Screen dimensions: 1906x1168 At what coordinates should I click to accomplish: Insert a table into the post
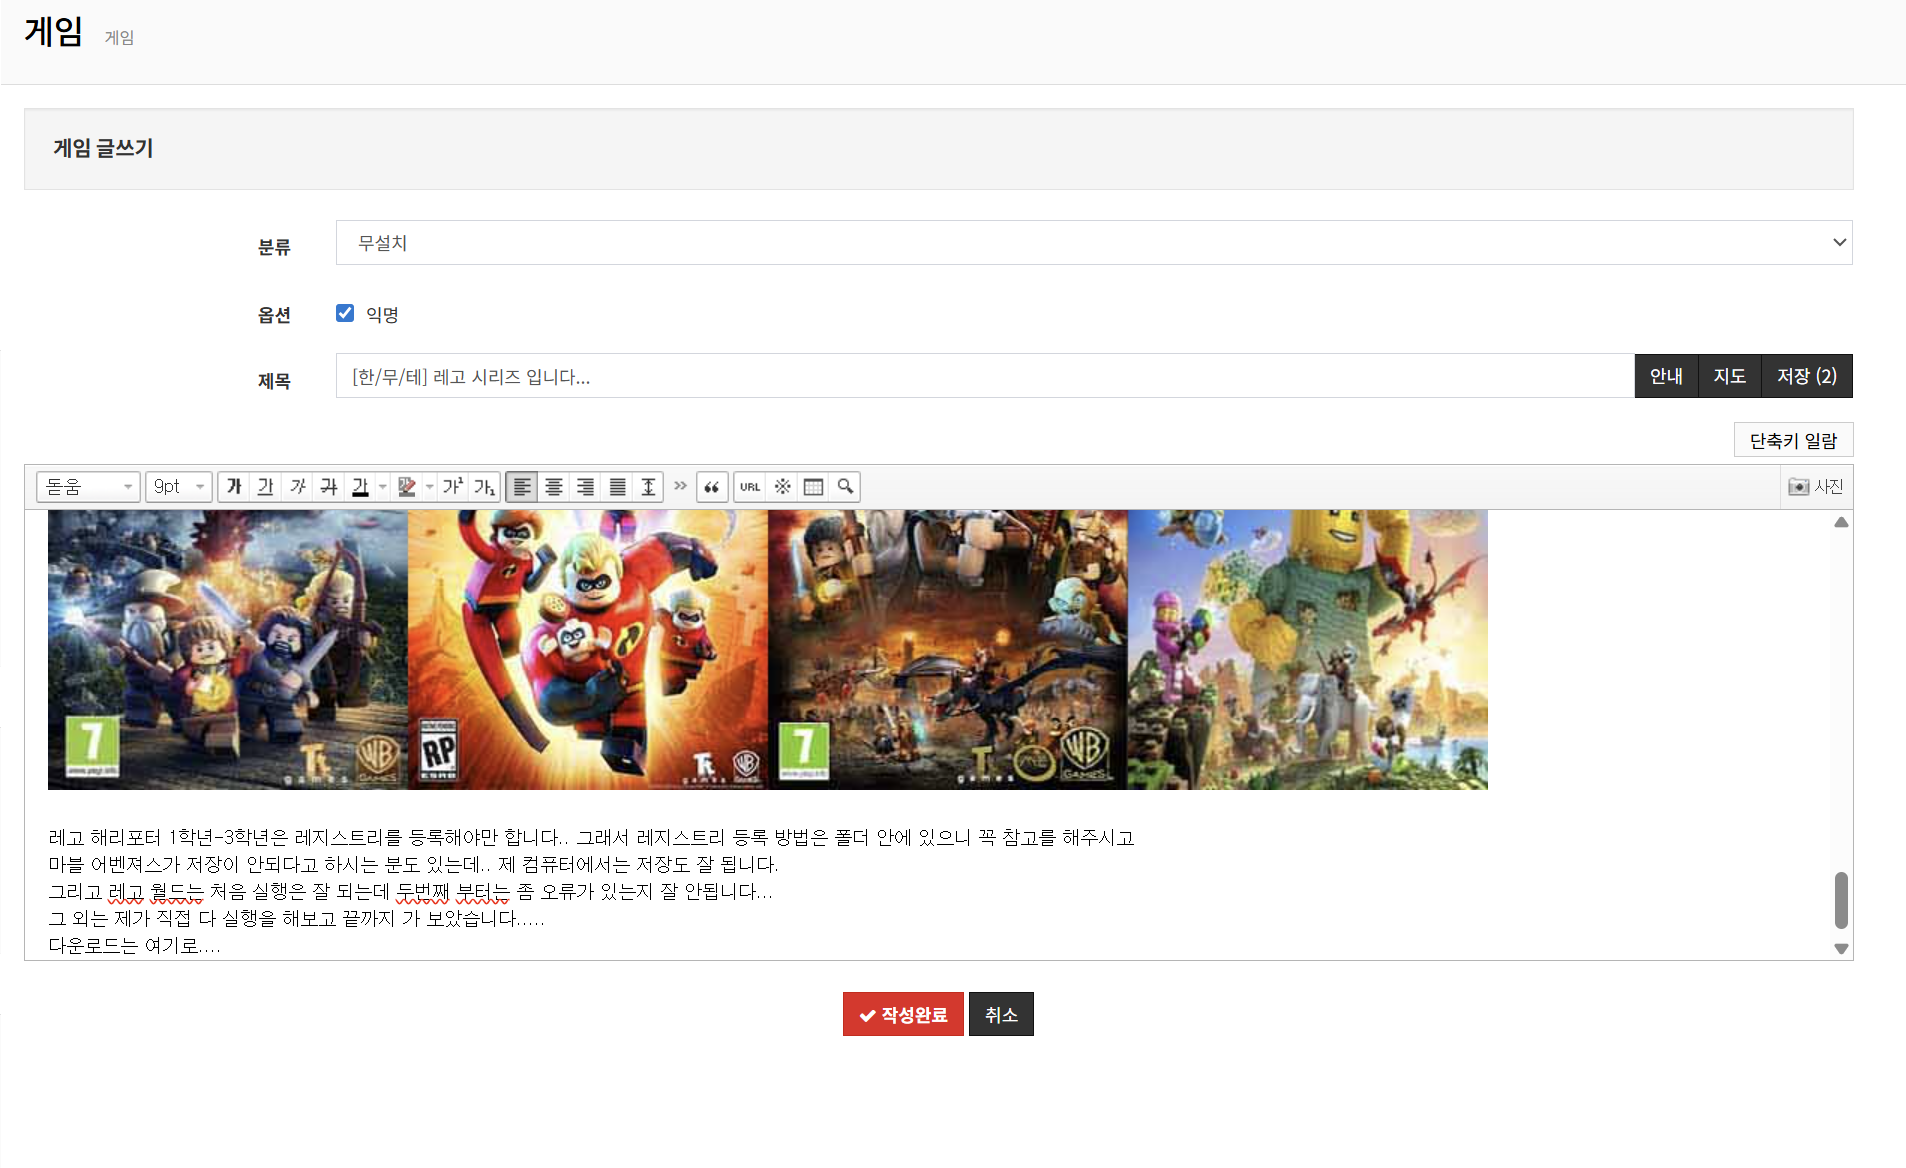click(x=814, y=487)
